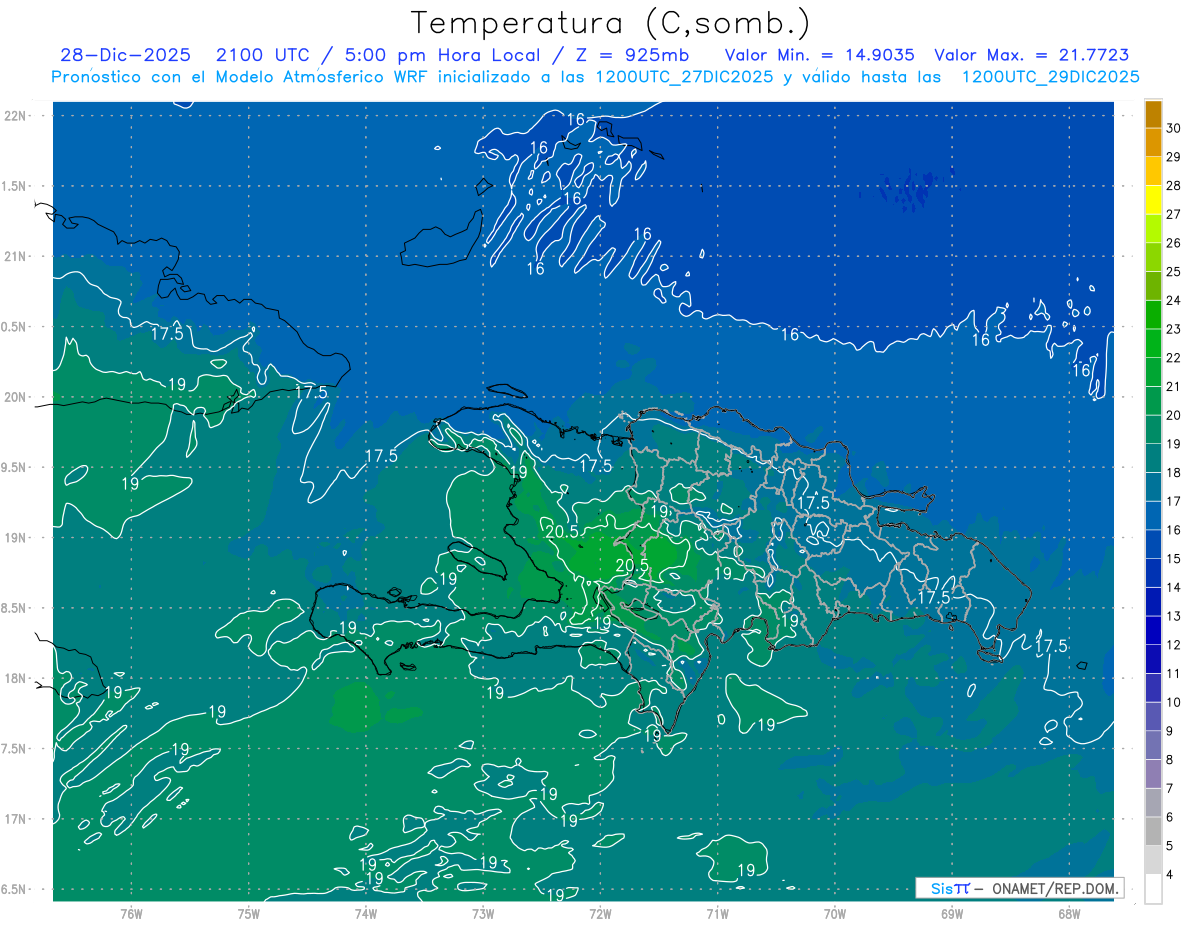Click the color bar label "21"

point(1174,386)
